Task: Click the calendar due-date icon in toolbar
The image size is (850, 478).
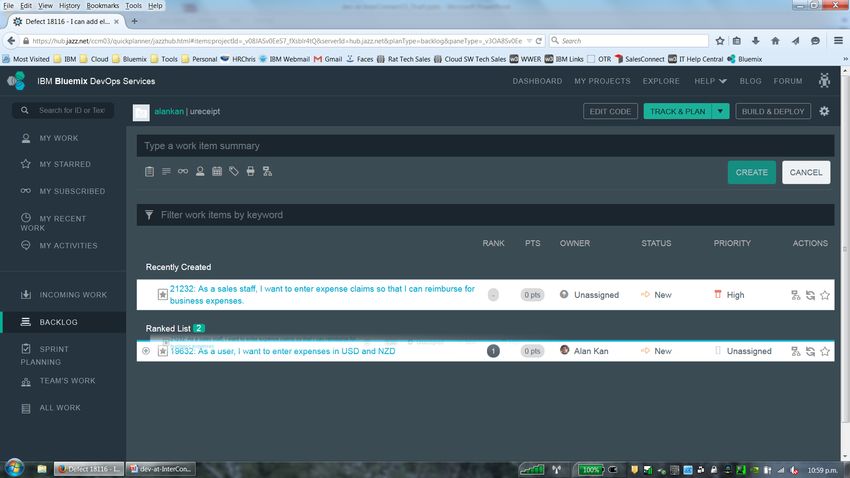Action: click(x=217, y=171)
